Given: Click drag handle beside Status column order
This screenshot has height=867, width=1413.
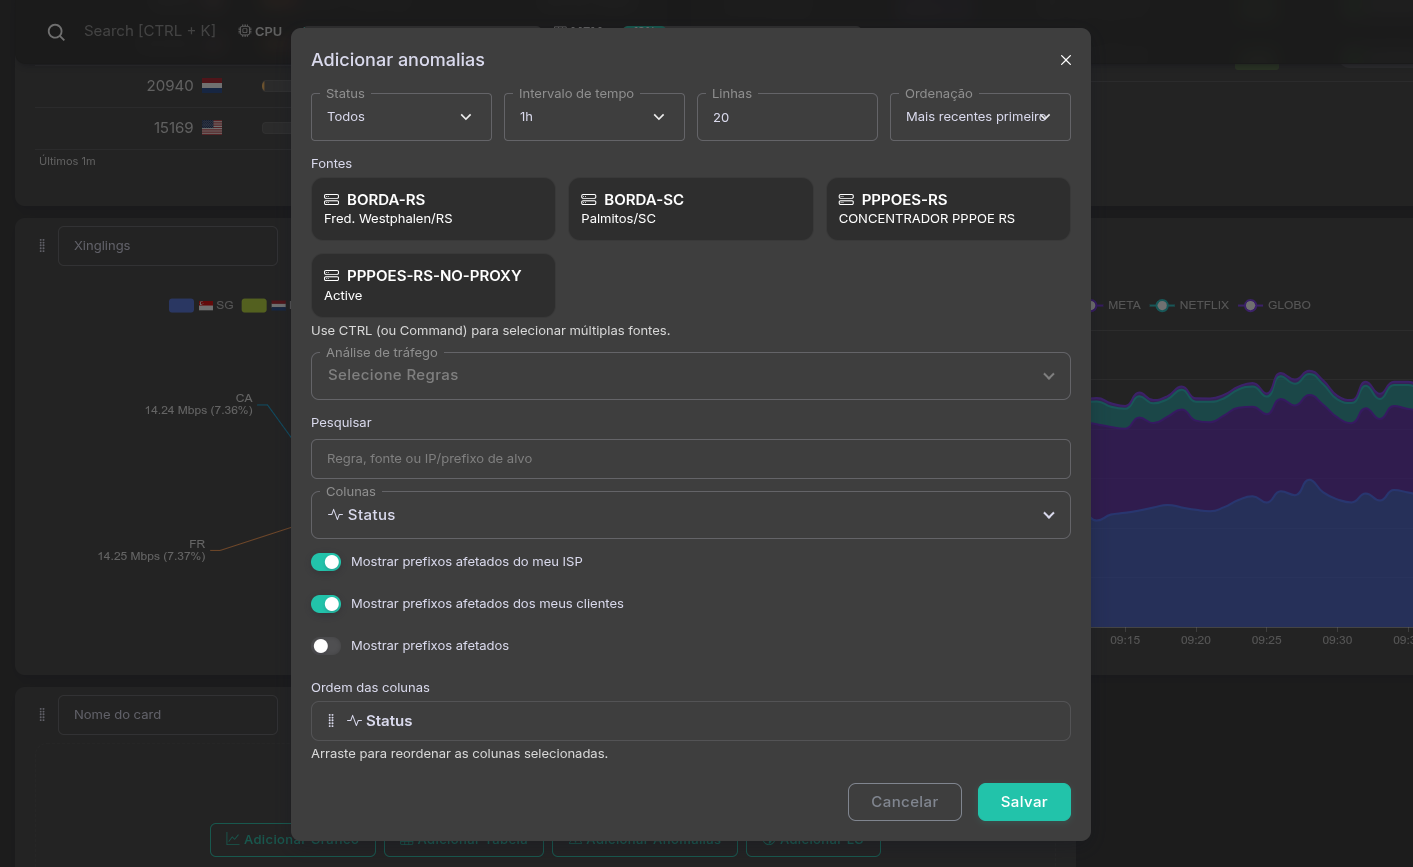Looking at the screenshot, I should click(x=331, y=721).
